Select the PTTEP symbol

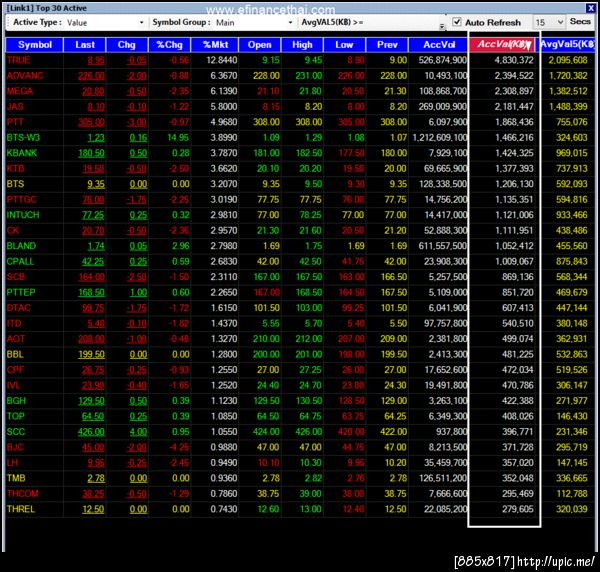[21, 292]
